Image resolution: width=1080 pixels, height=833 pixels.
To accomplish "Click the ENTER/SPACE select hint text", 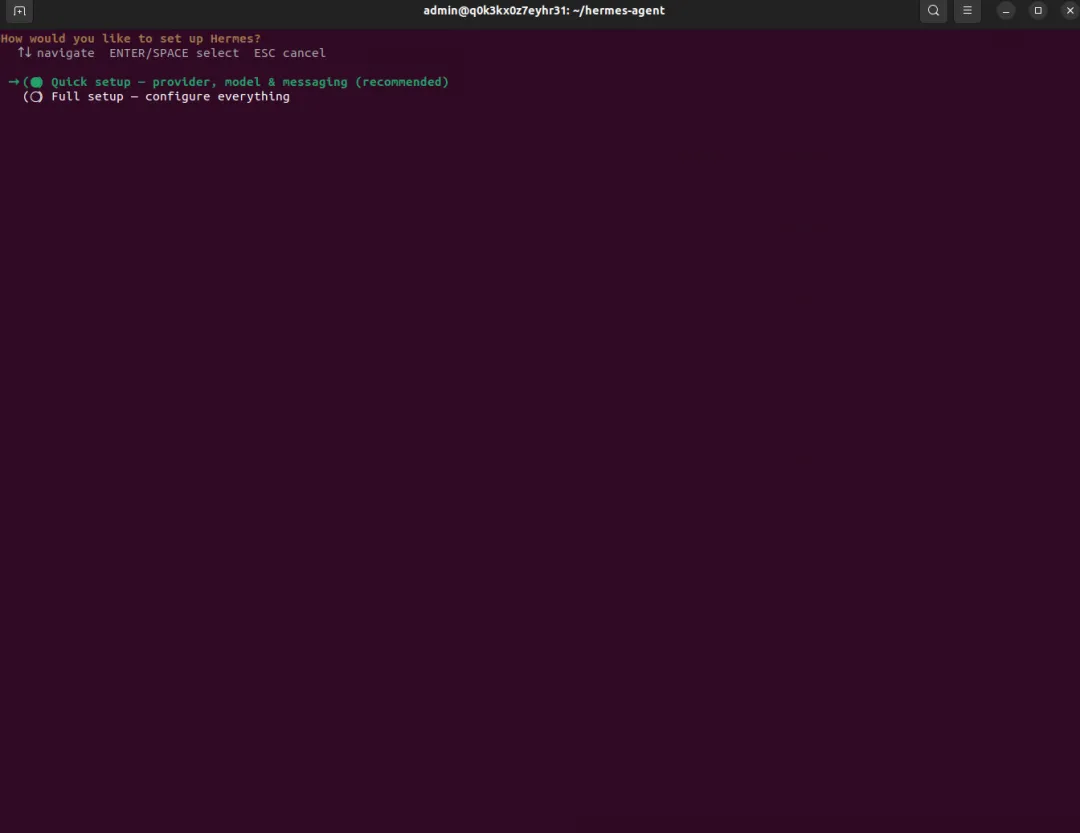I will tap(174, 53).
